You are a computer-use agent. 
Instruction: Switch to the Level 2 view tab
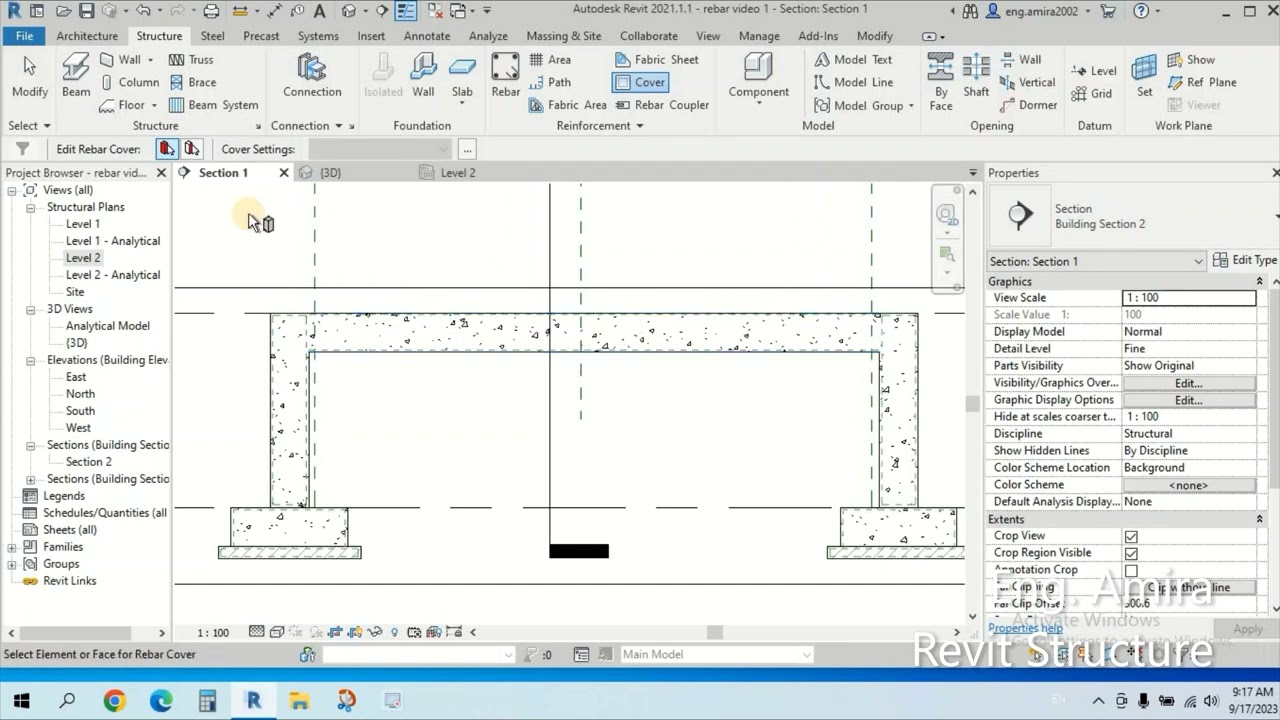(x=458, y=173)
